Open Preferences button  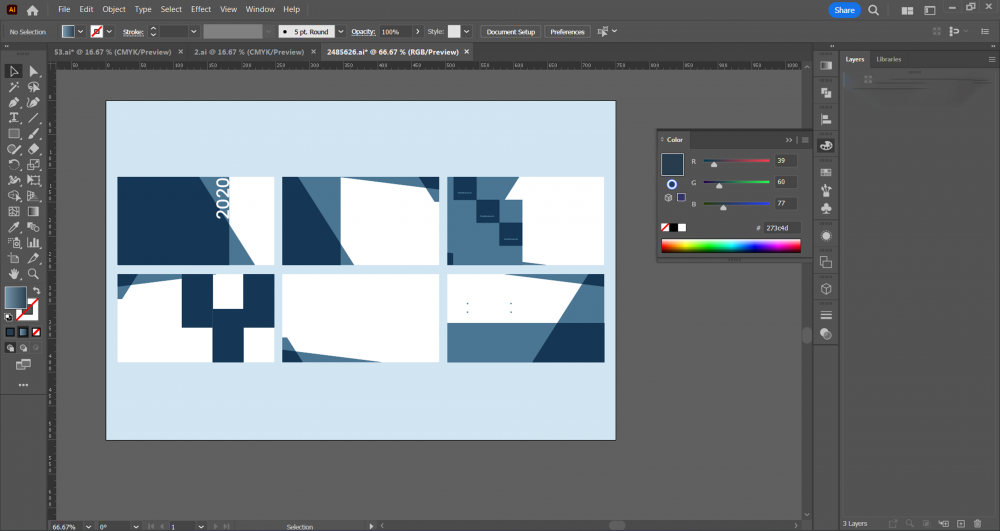[567, 31]
